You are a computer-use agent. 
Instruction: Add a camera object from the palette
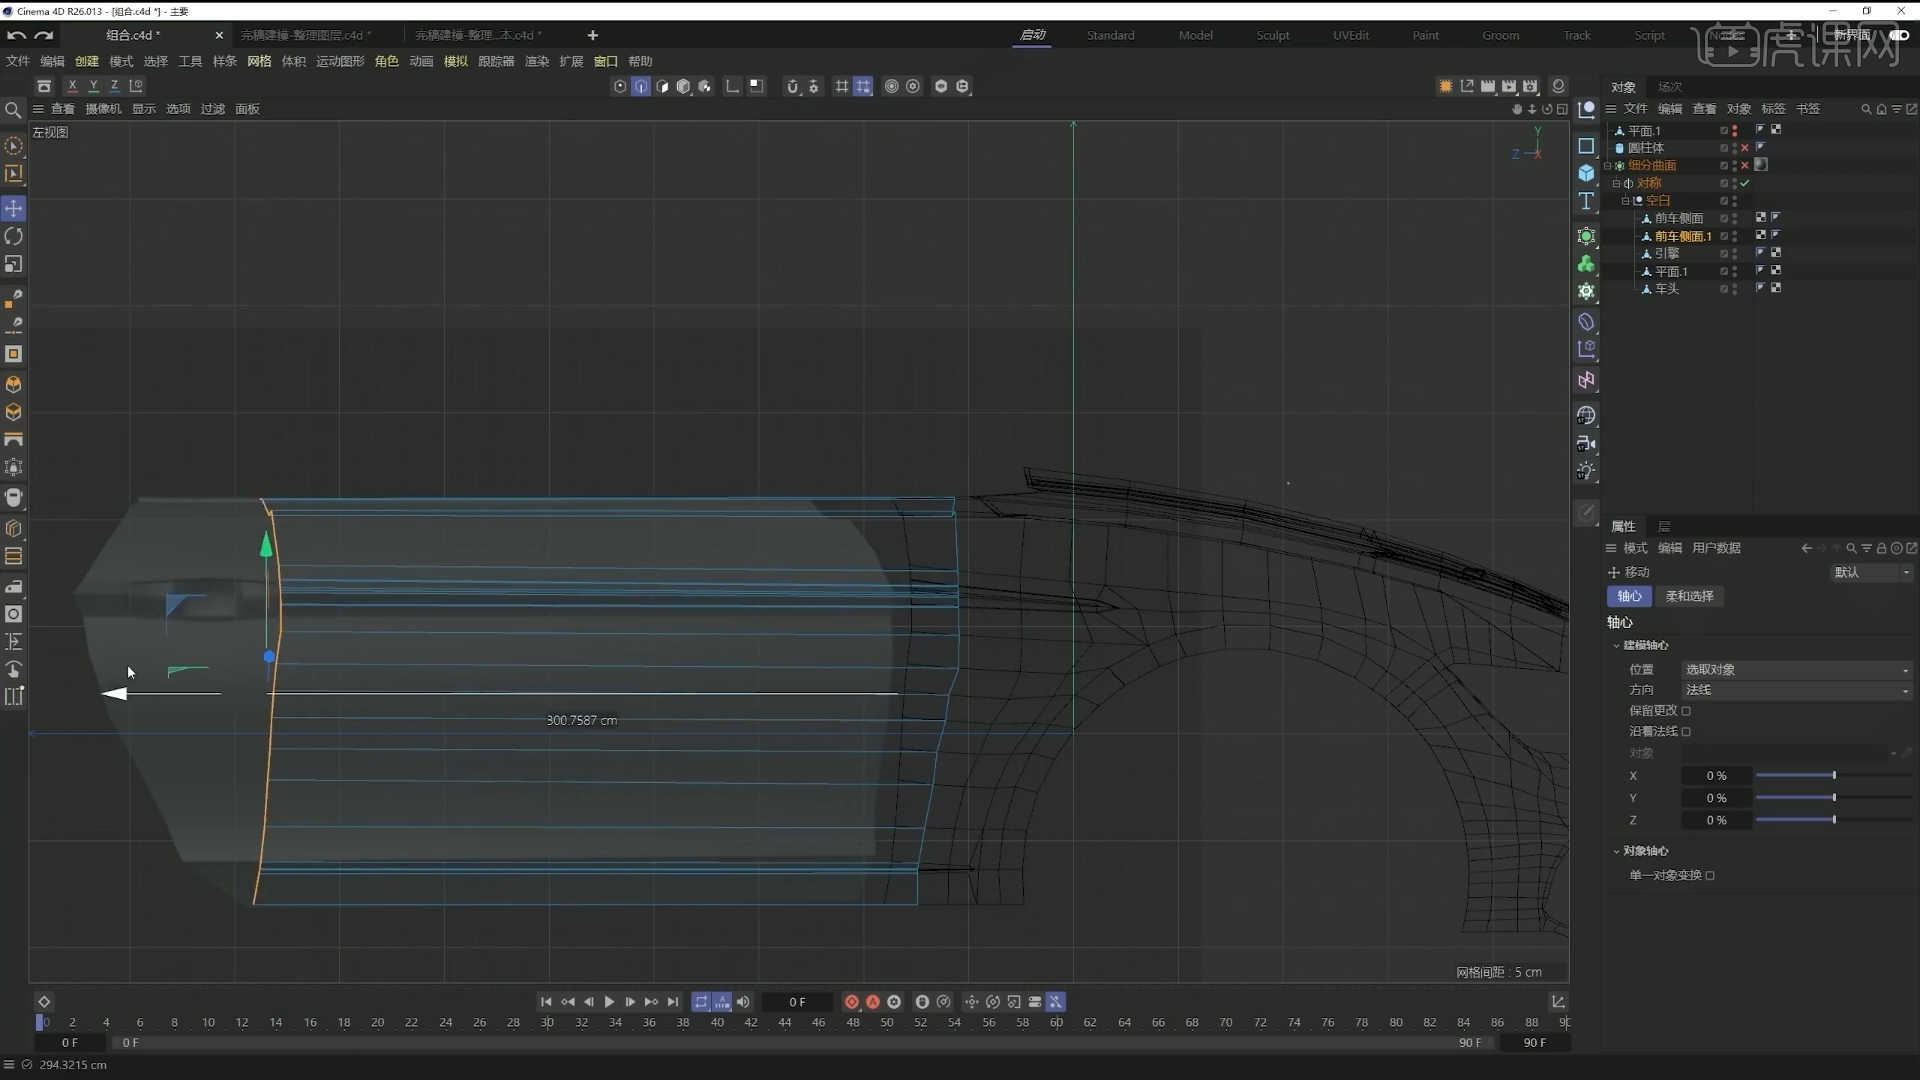click(1586, 443)
